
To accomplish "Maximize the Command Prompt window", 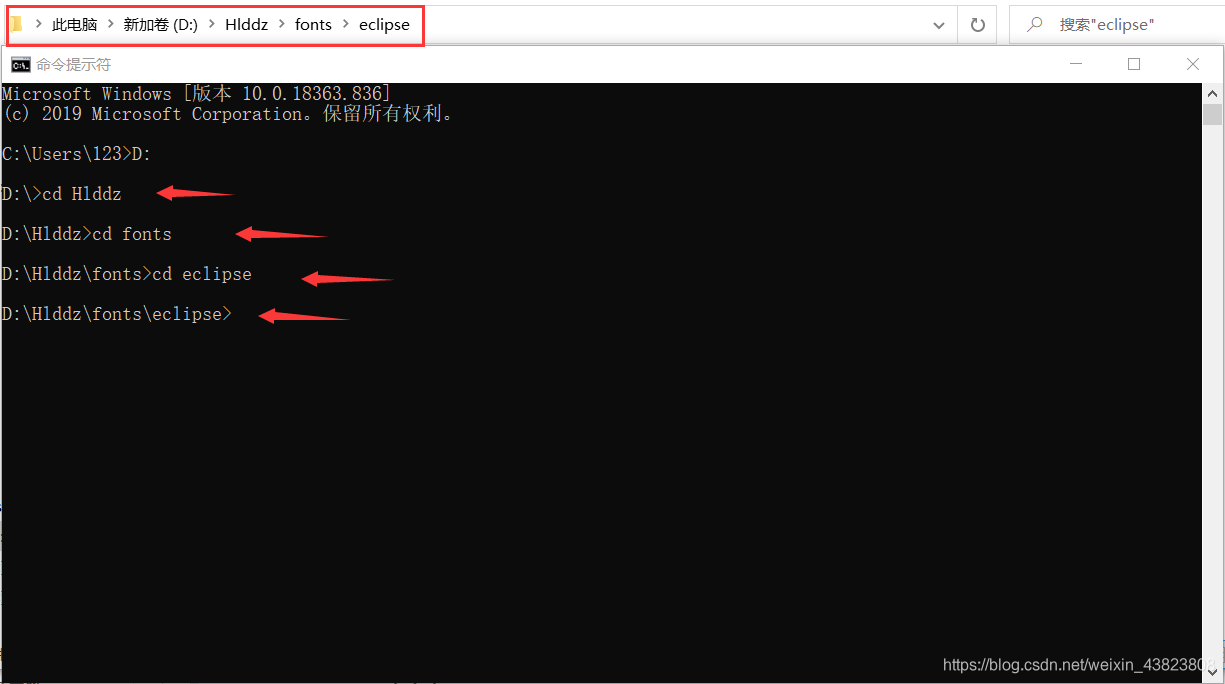I will 1134,64.
